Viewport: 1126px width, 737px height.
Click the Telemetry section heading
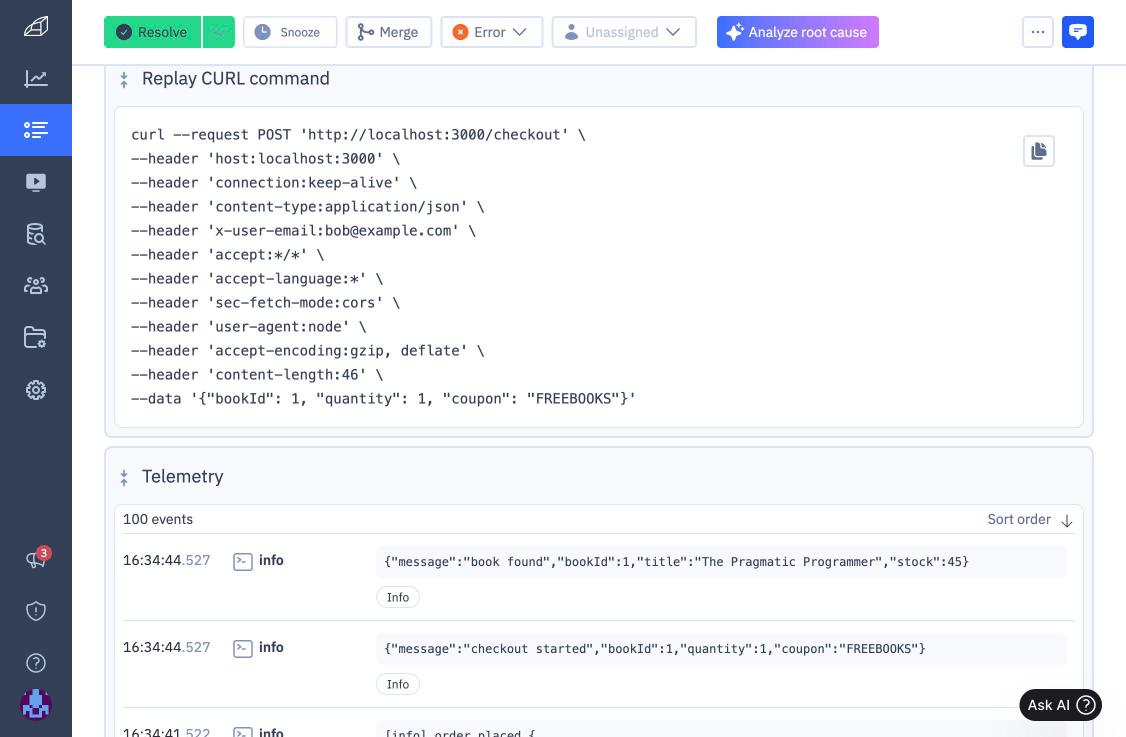182,477
